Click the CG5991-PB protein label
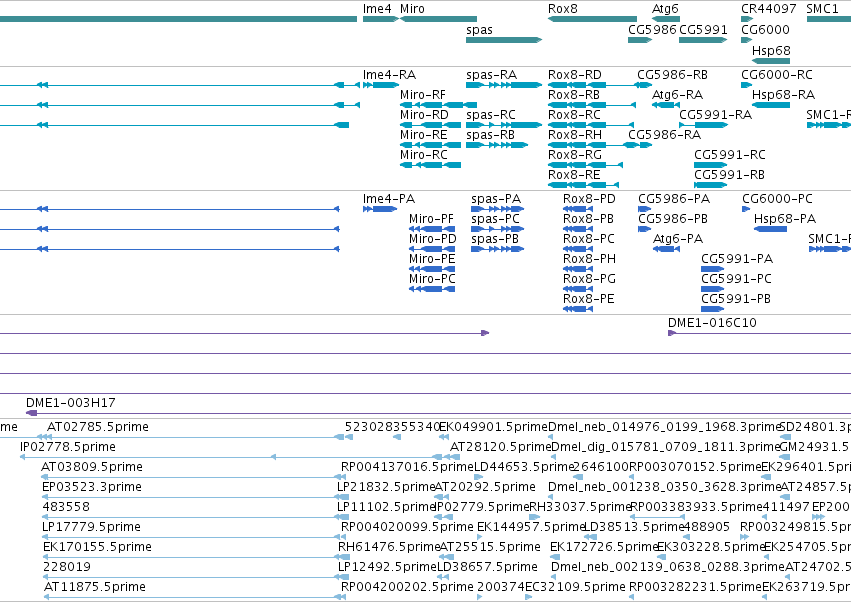The image size is (851, 602). (x=736, y=299)
